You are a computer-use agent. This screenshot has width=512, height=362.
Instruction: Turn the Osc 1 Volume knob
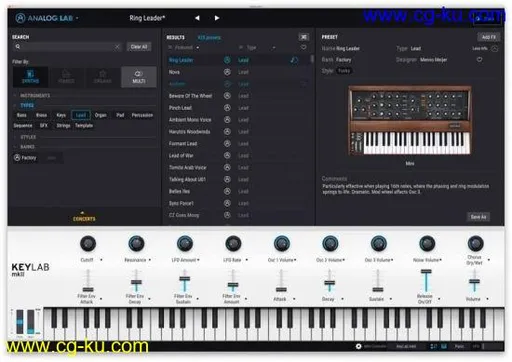(x=282, y=244)
